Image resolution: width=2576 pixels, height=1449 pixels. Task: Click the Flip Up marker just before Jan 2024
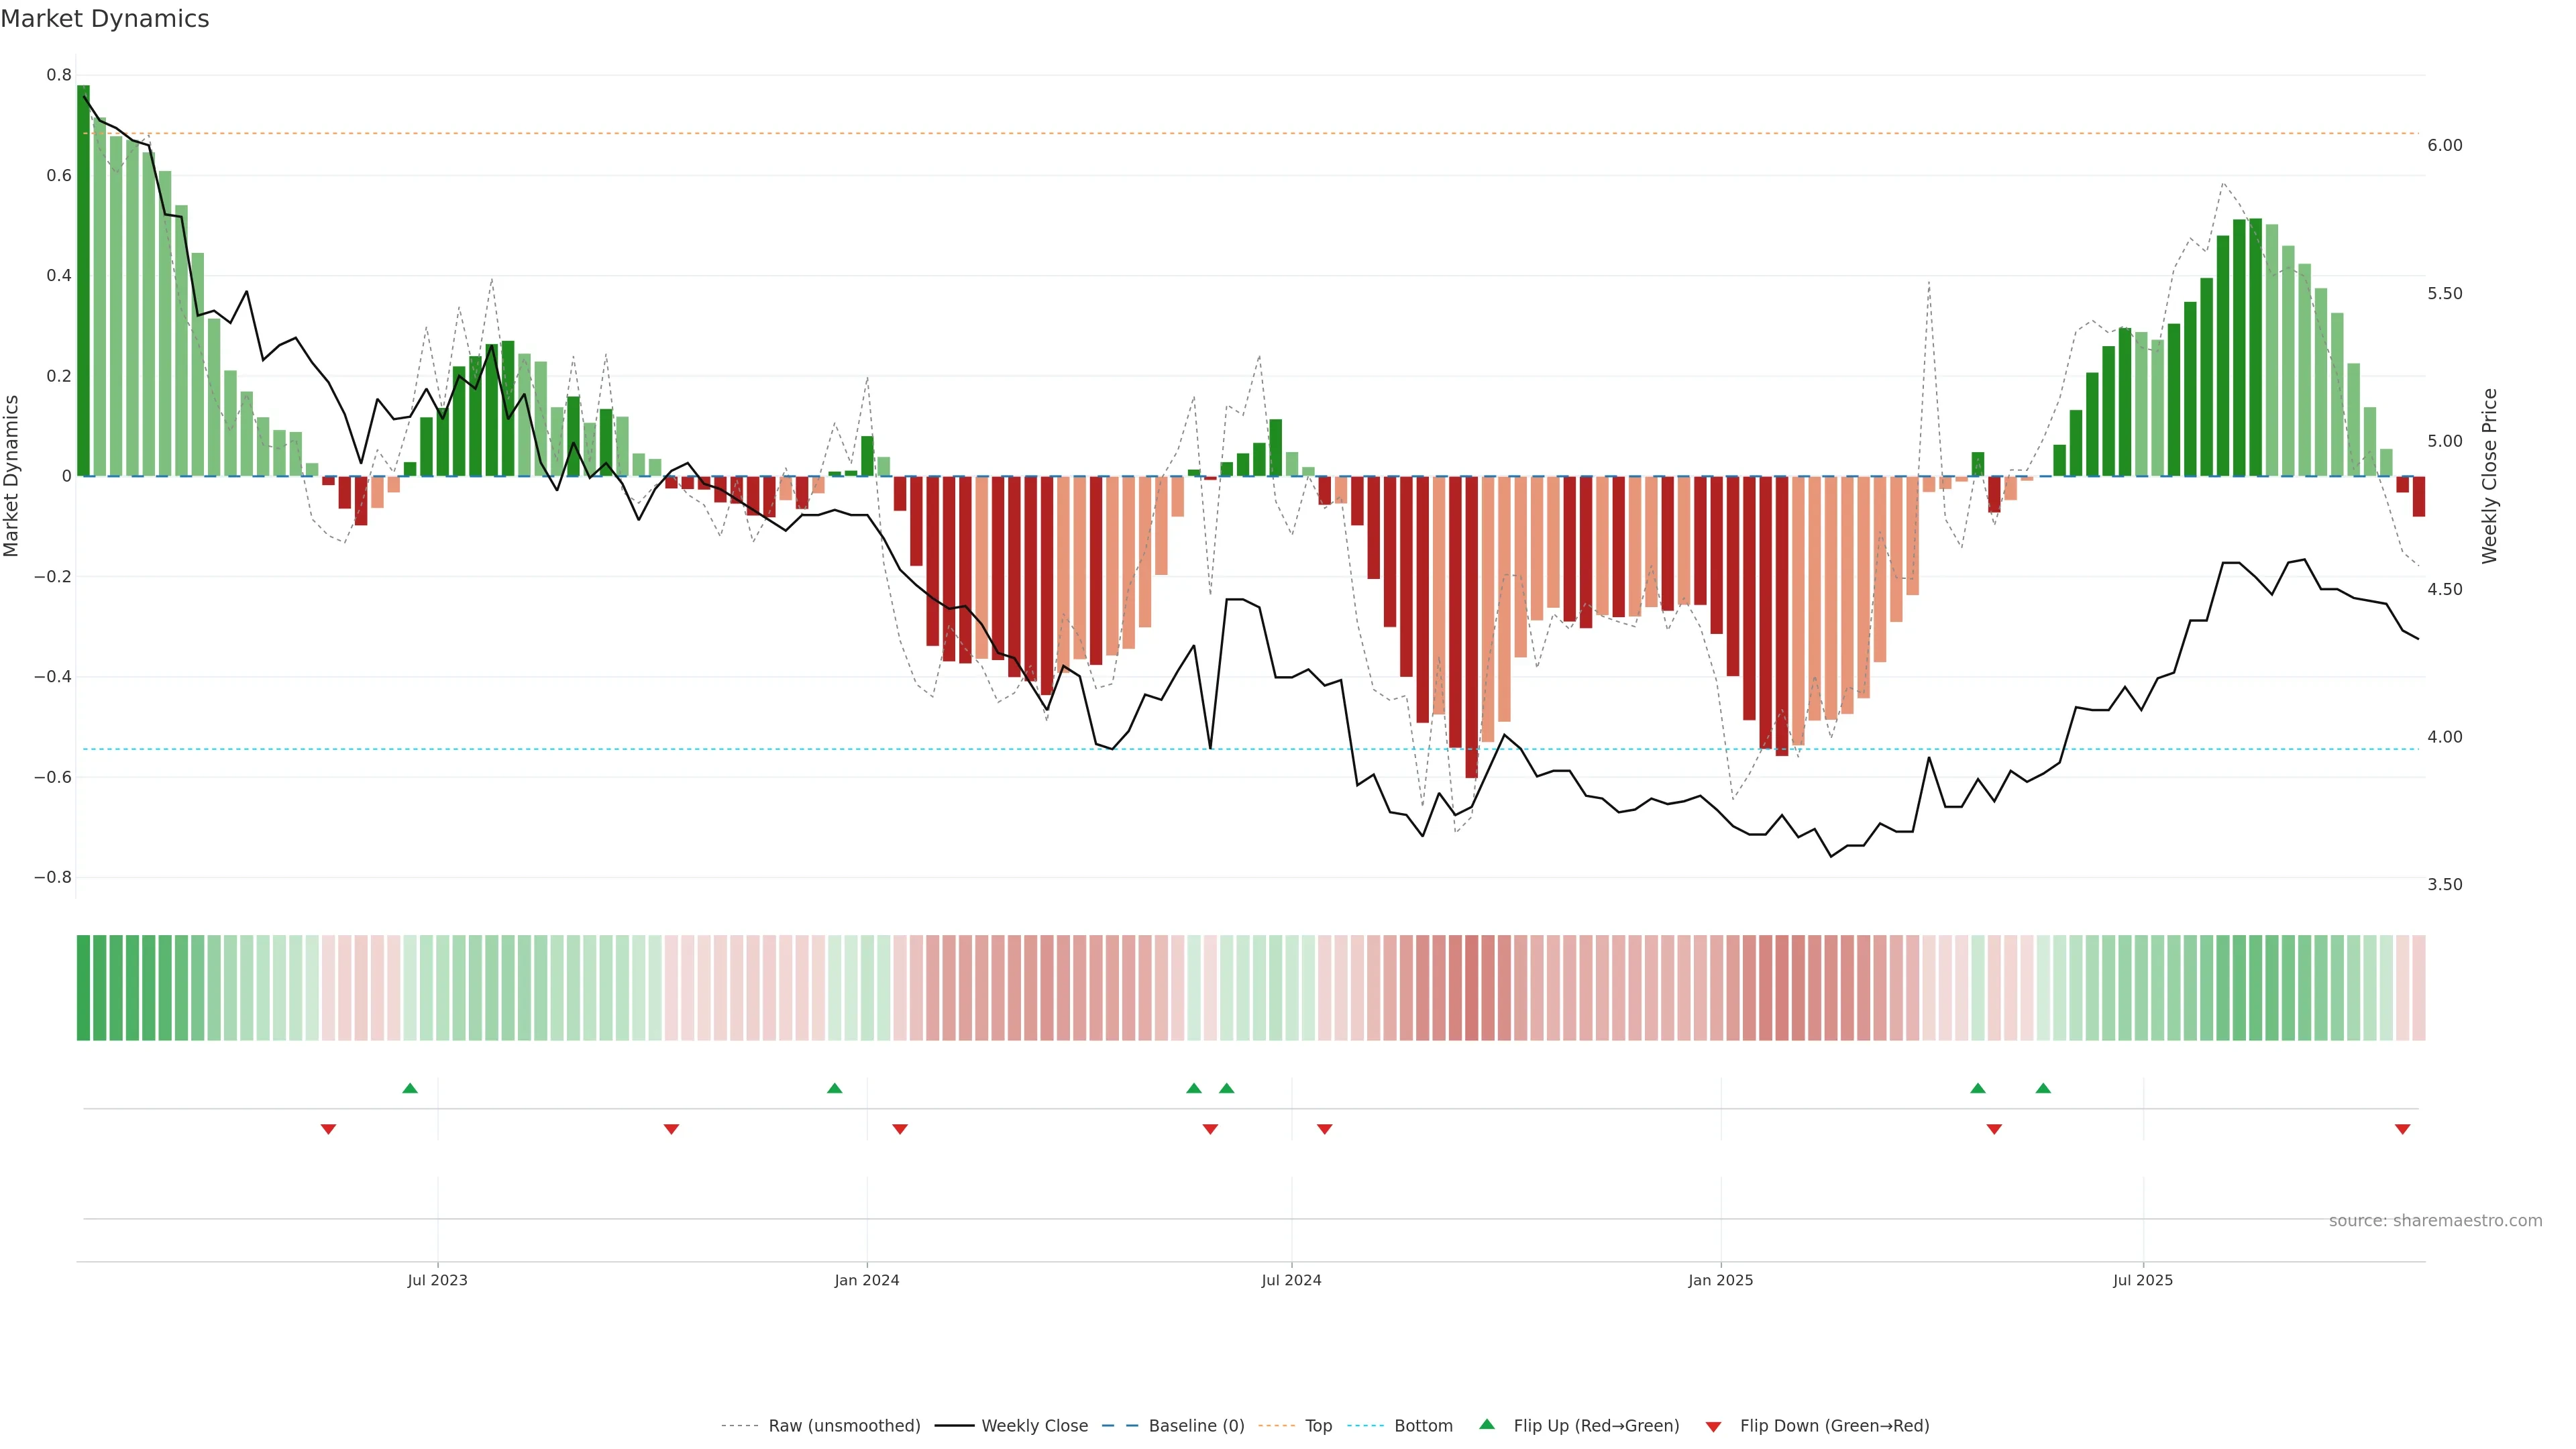click(x=835, y=1088)
